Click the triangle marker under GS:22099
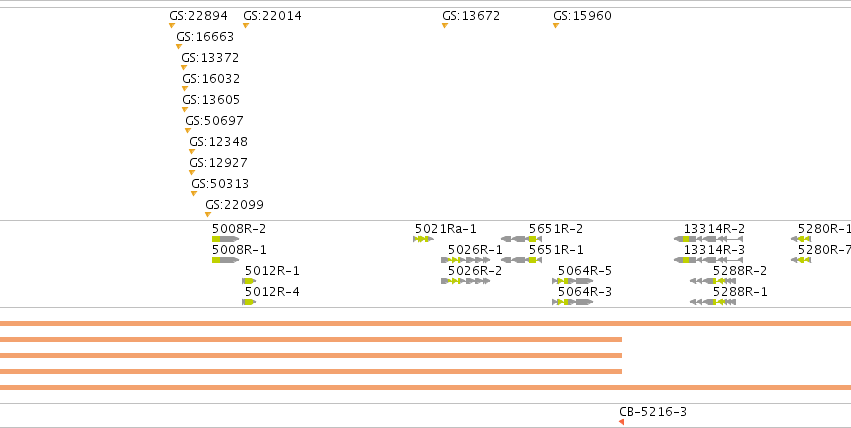Image resolution: width=851 pixels, height=428 pixels. coord(208,215)
